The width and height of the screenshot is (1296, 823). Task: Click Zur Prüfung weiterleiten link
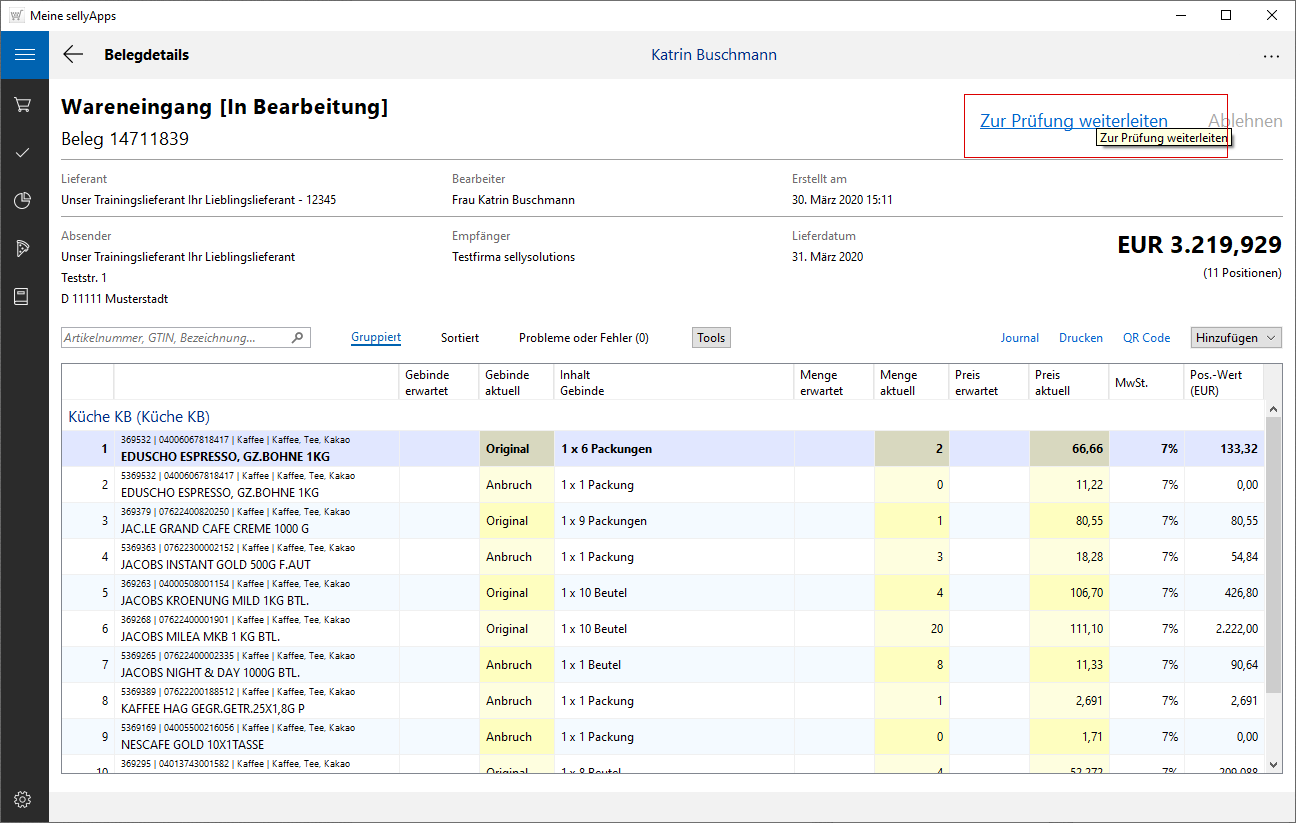[x=1073, y=121]
